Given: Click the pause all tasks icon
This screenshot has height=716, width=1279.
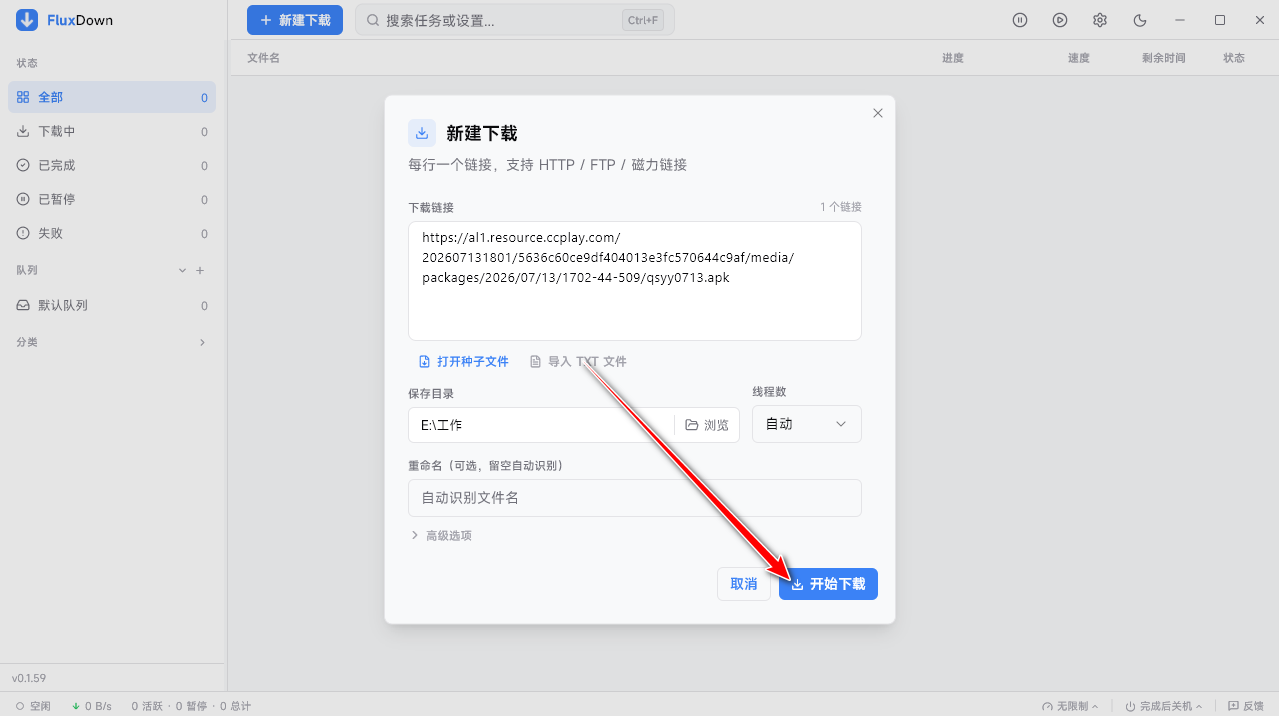Looking at the screenshot, I should [1020, 20].
